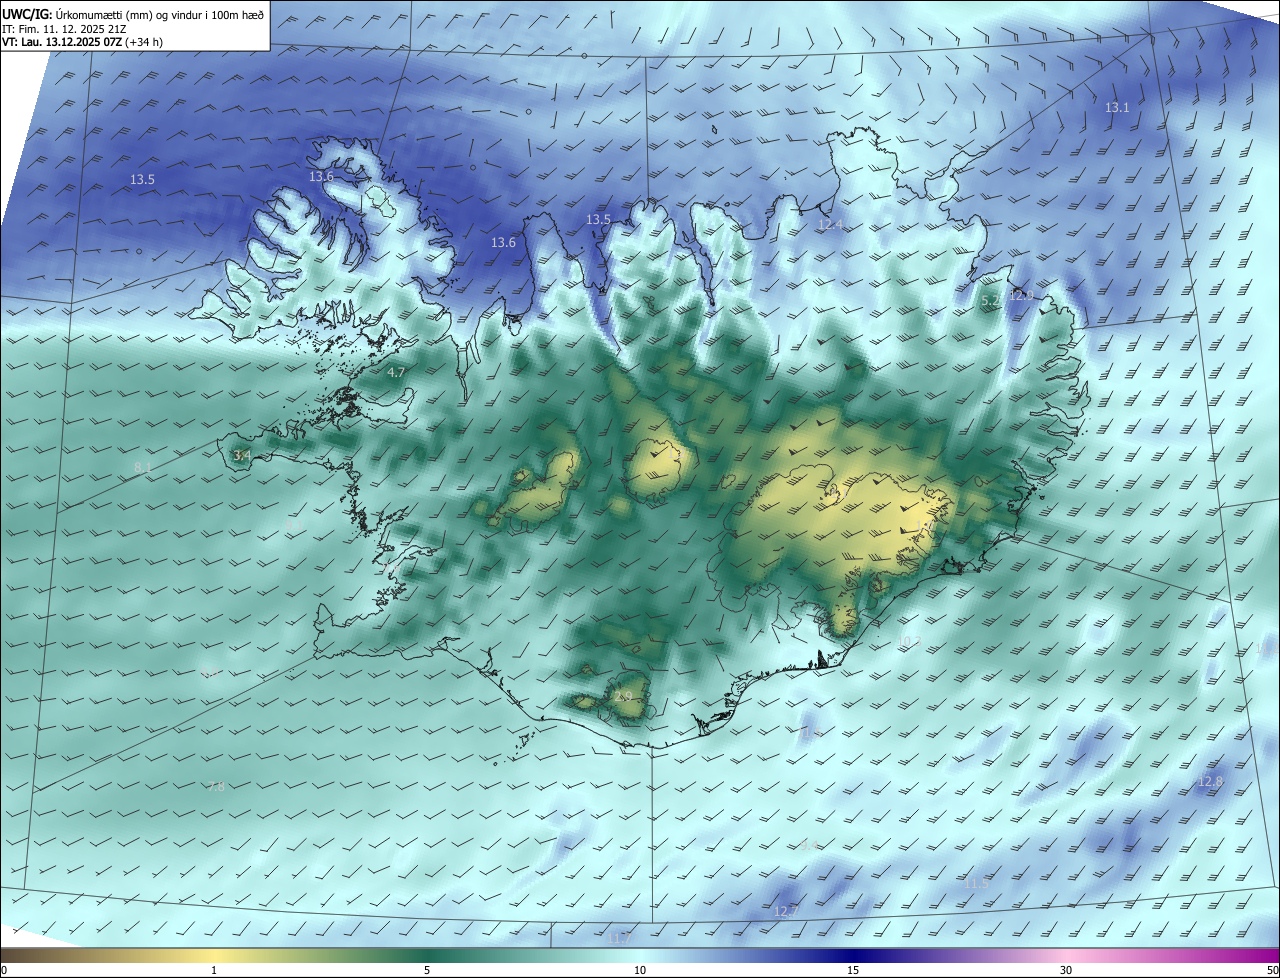
Task: Click the 3.4 value label on Snæfellsnes tip
Action: click(242, 455)
